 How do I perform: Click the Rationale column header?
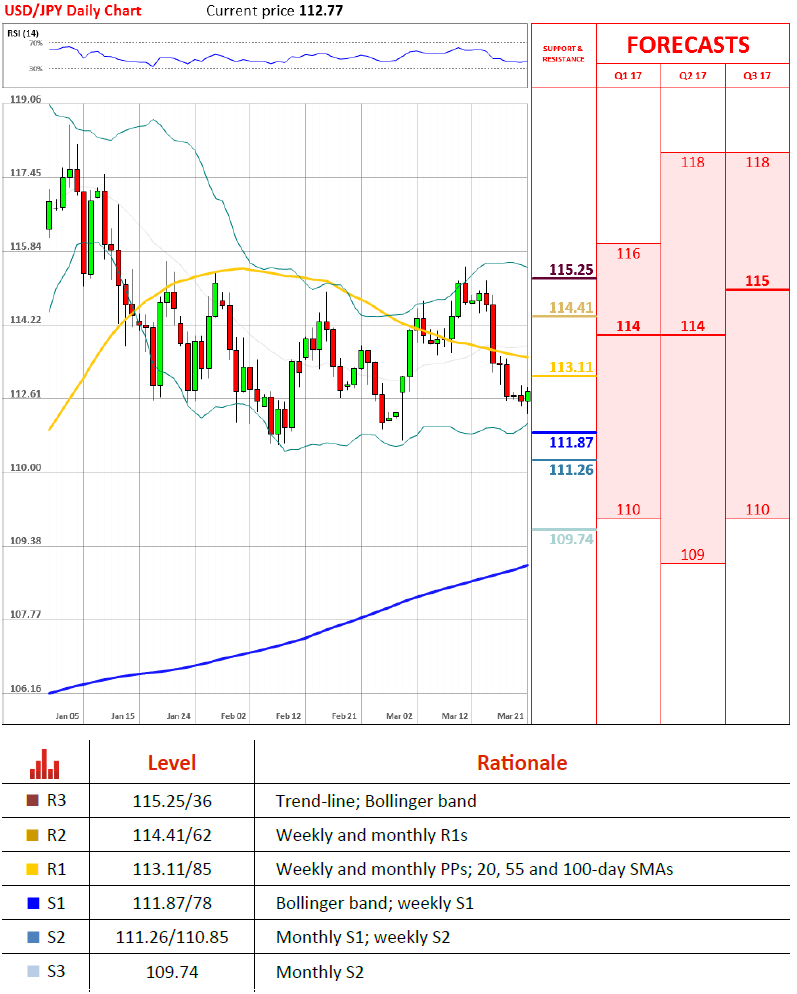[521, 763]
